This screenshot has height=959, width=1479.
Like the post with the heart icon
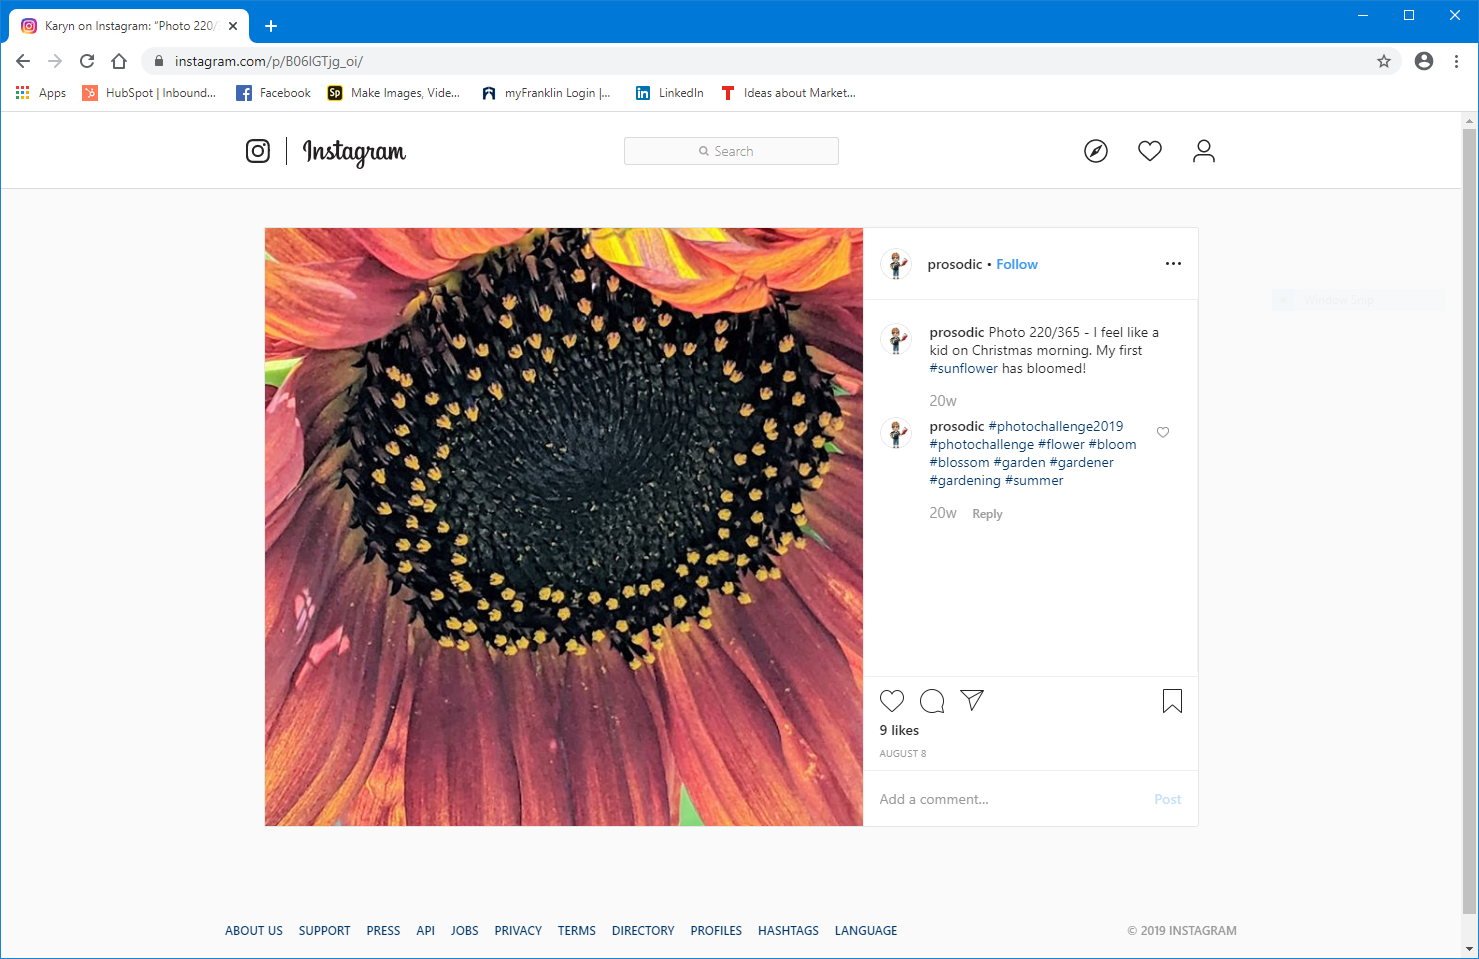[x=892, y=701]
